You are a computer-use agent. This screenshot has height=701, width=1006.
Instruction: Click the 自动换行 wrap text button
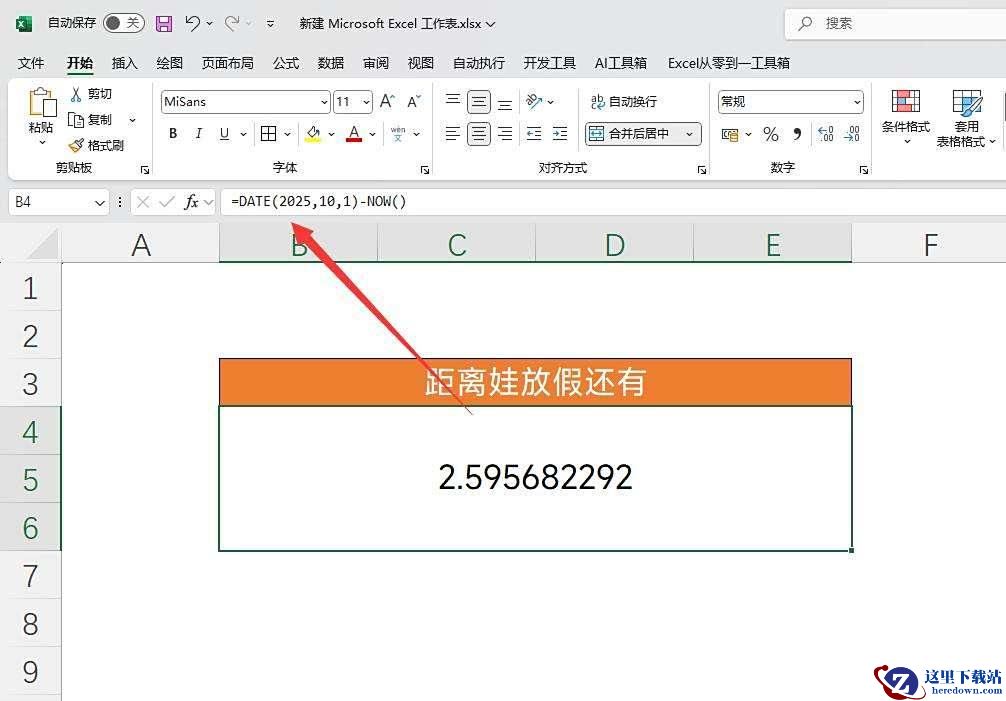tap(624, 102)
